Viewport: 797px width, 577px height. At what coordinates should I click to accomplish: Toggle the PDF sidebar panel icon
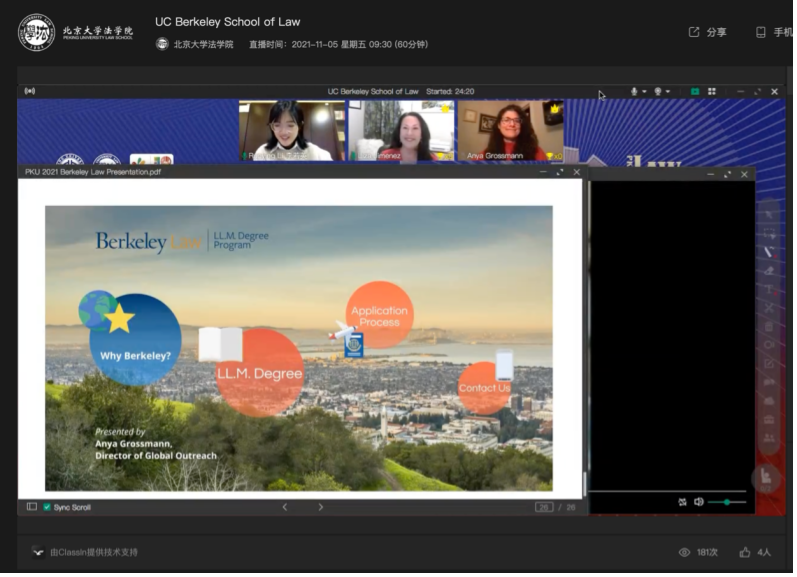[x=31, y=507]
